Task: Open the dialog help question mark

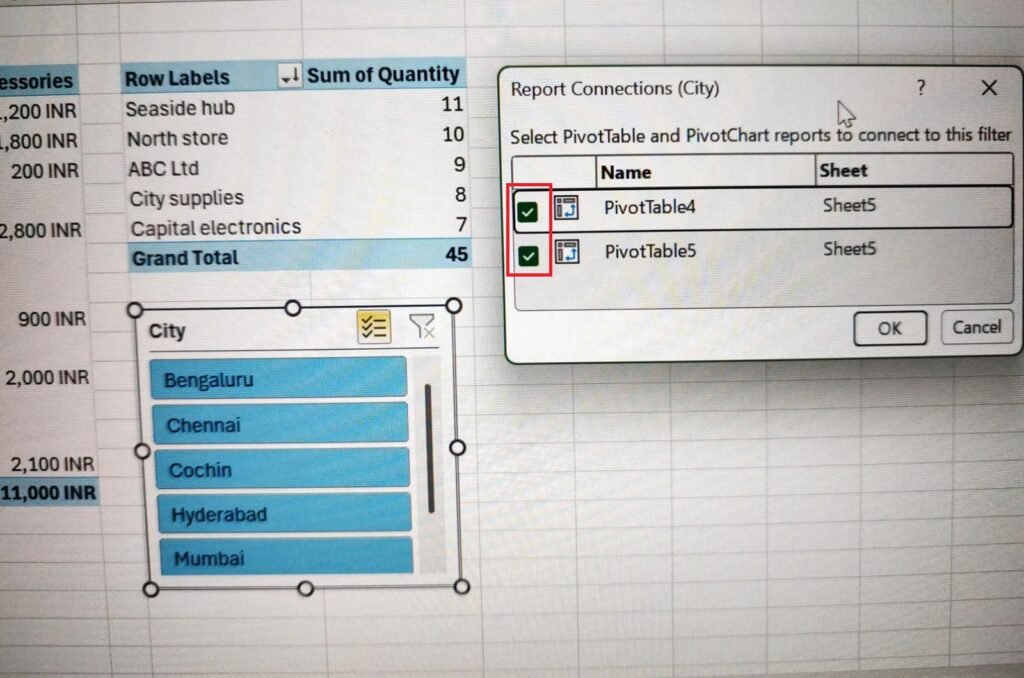Action: (x=921, y=88)
